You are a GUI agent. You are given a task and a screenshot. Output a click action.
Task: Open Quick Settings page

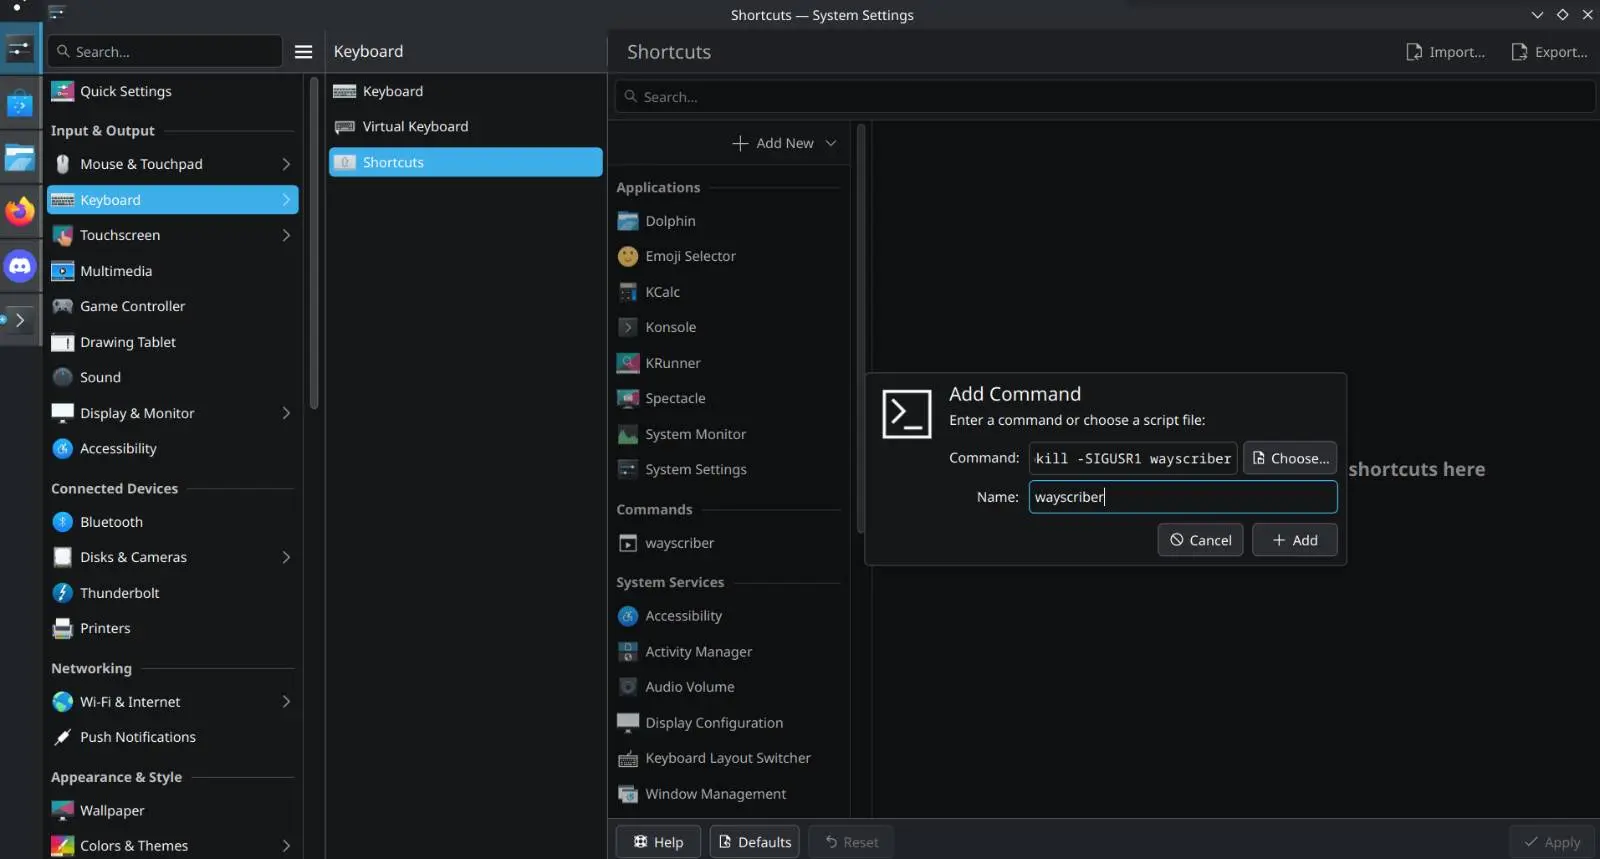173,91
